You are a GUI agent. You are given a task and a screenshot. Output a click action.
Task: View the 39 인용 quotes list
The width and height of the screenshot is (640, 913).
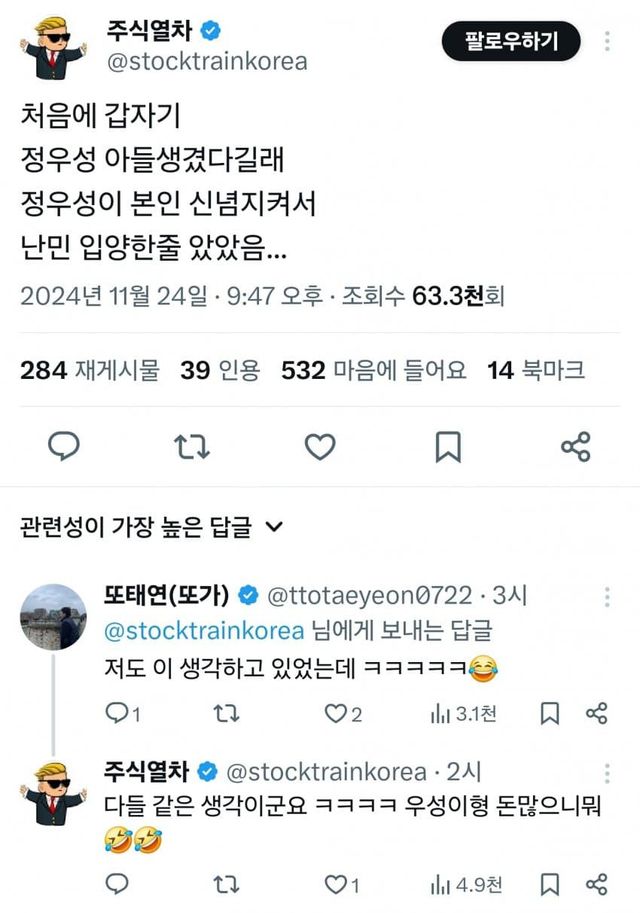point(220,371)
